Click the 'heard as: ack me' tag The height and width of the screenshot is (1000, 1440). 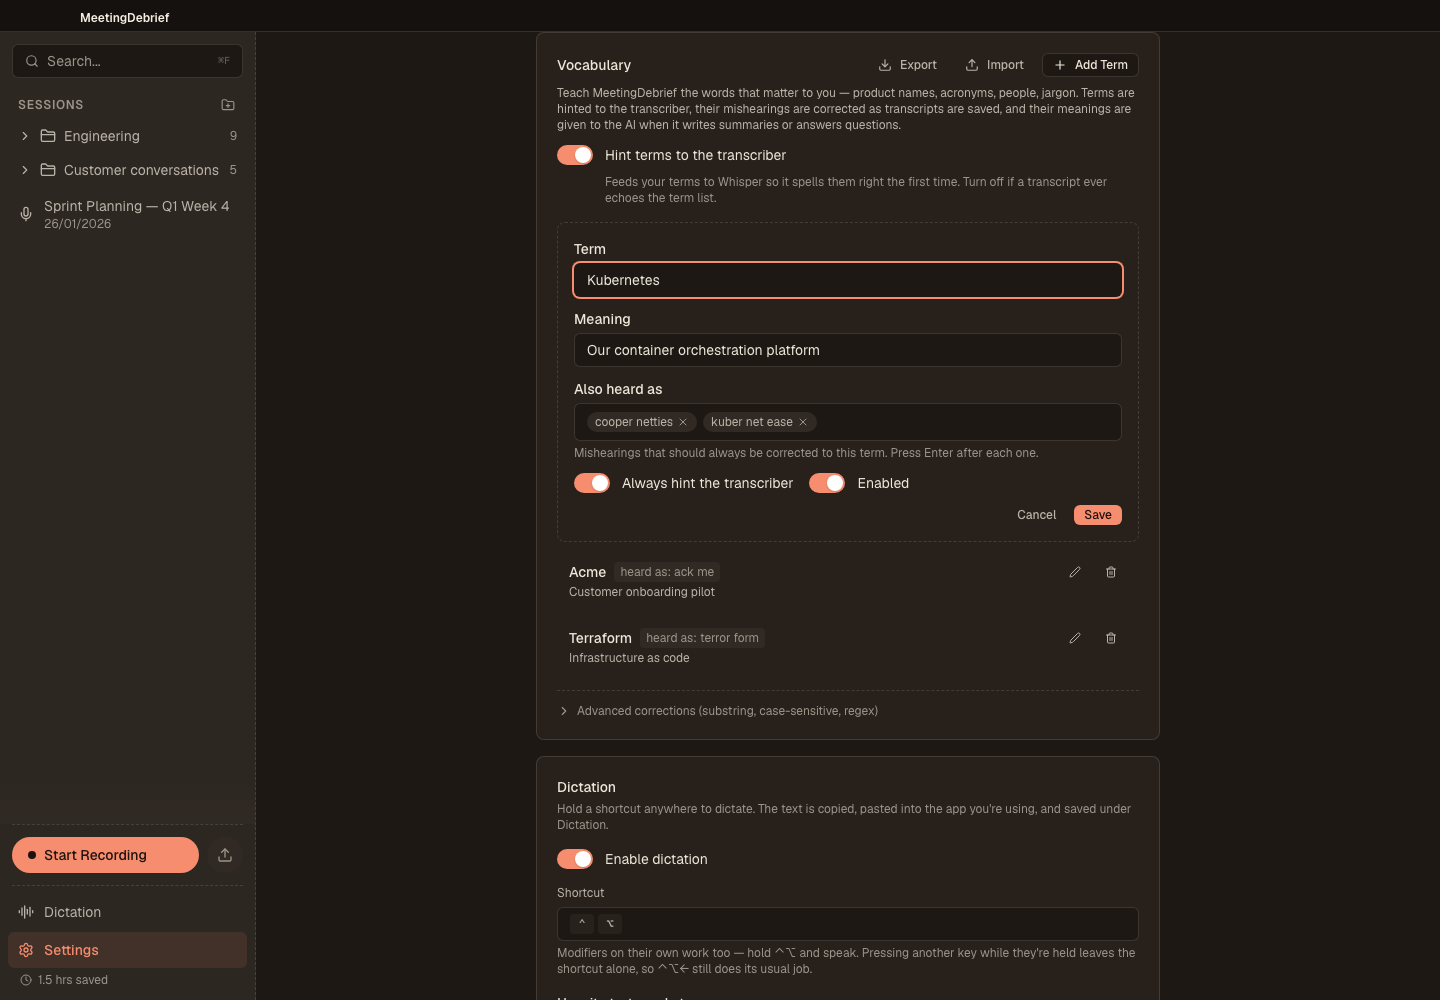pos(667,572)
